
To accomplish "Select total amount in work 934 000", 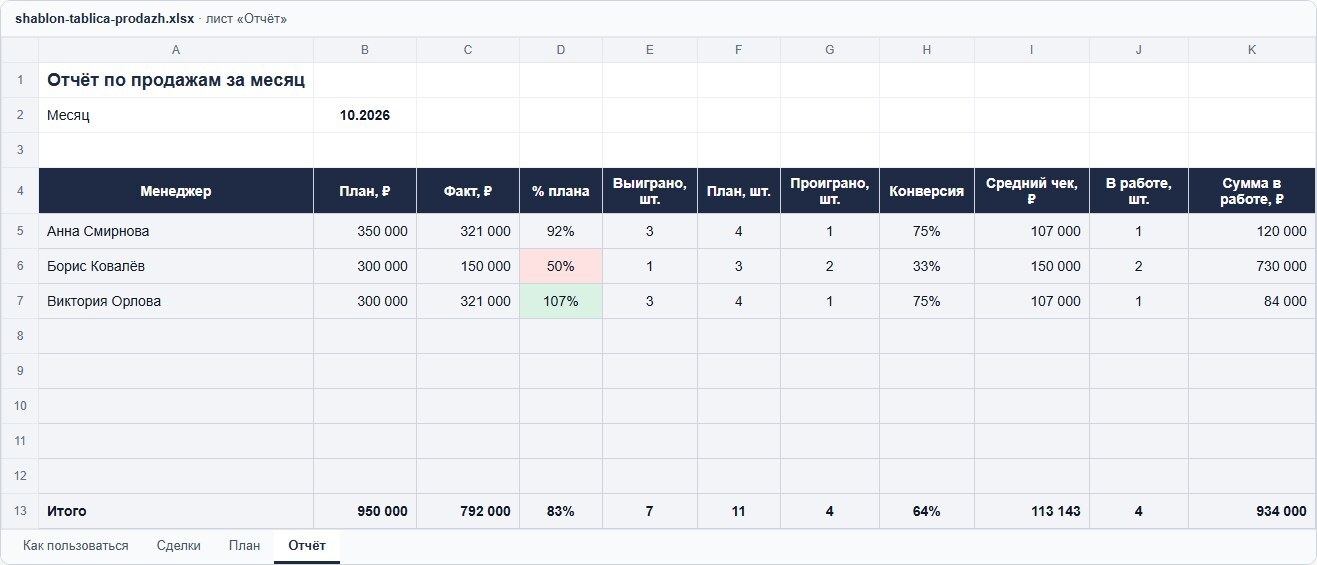I will [x=1252, y=511].
